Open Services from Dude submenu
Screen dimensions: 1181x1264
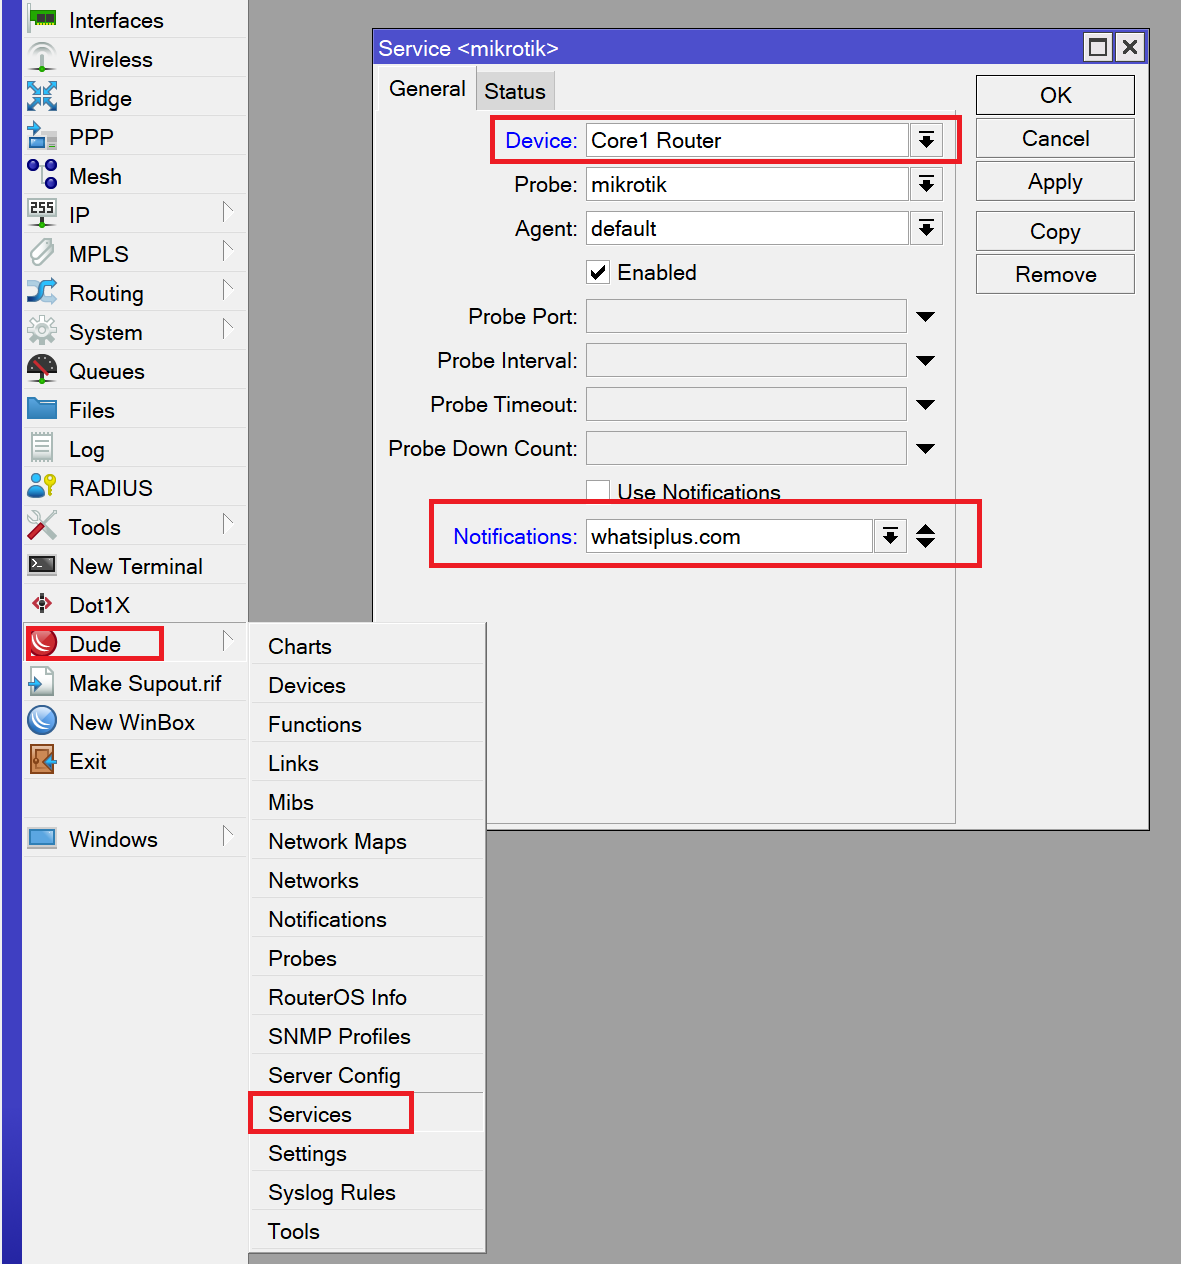click(x=367, y=1114)
